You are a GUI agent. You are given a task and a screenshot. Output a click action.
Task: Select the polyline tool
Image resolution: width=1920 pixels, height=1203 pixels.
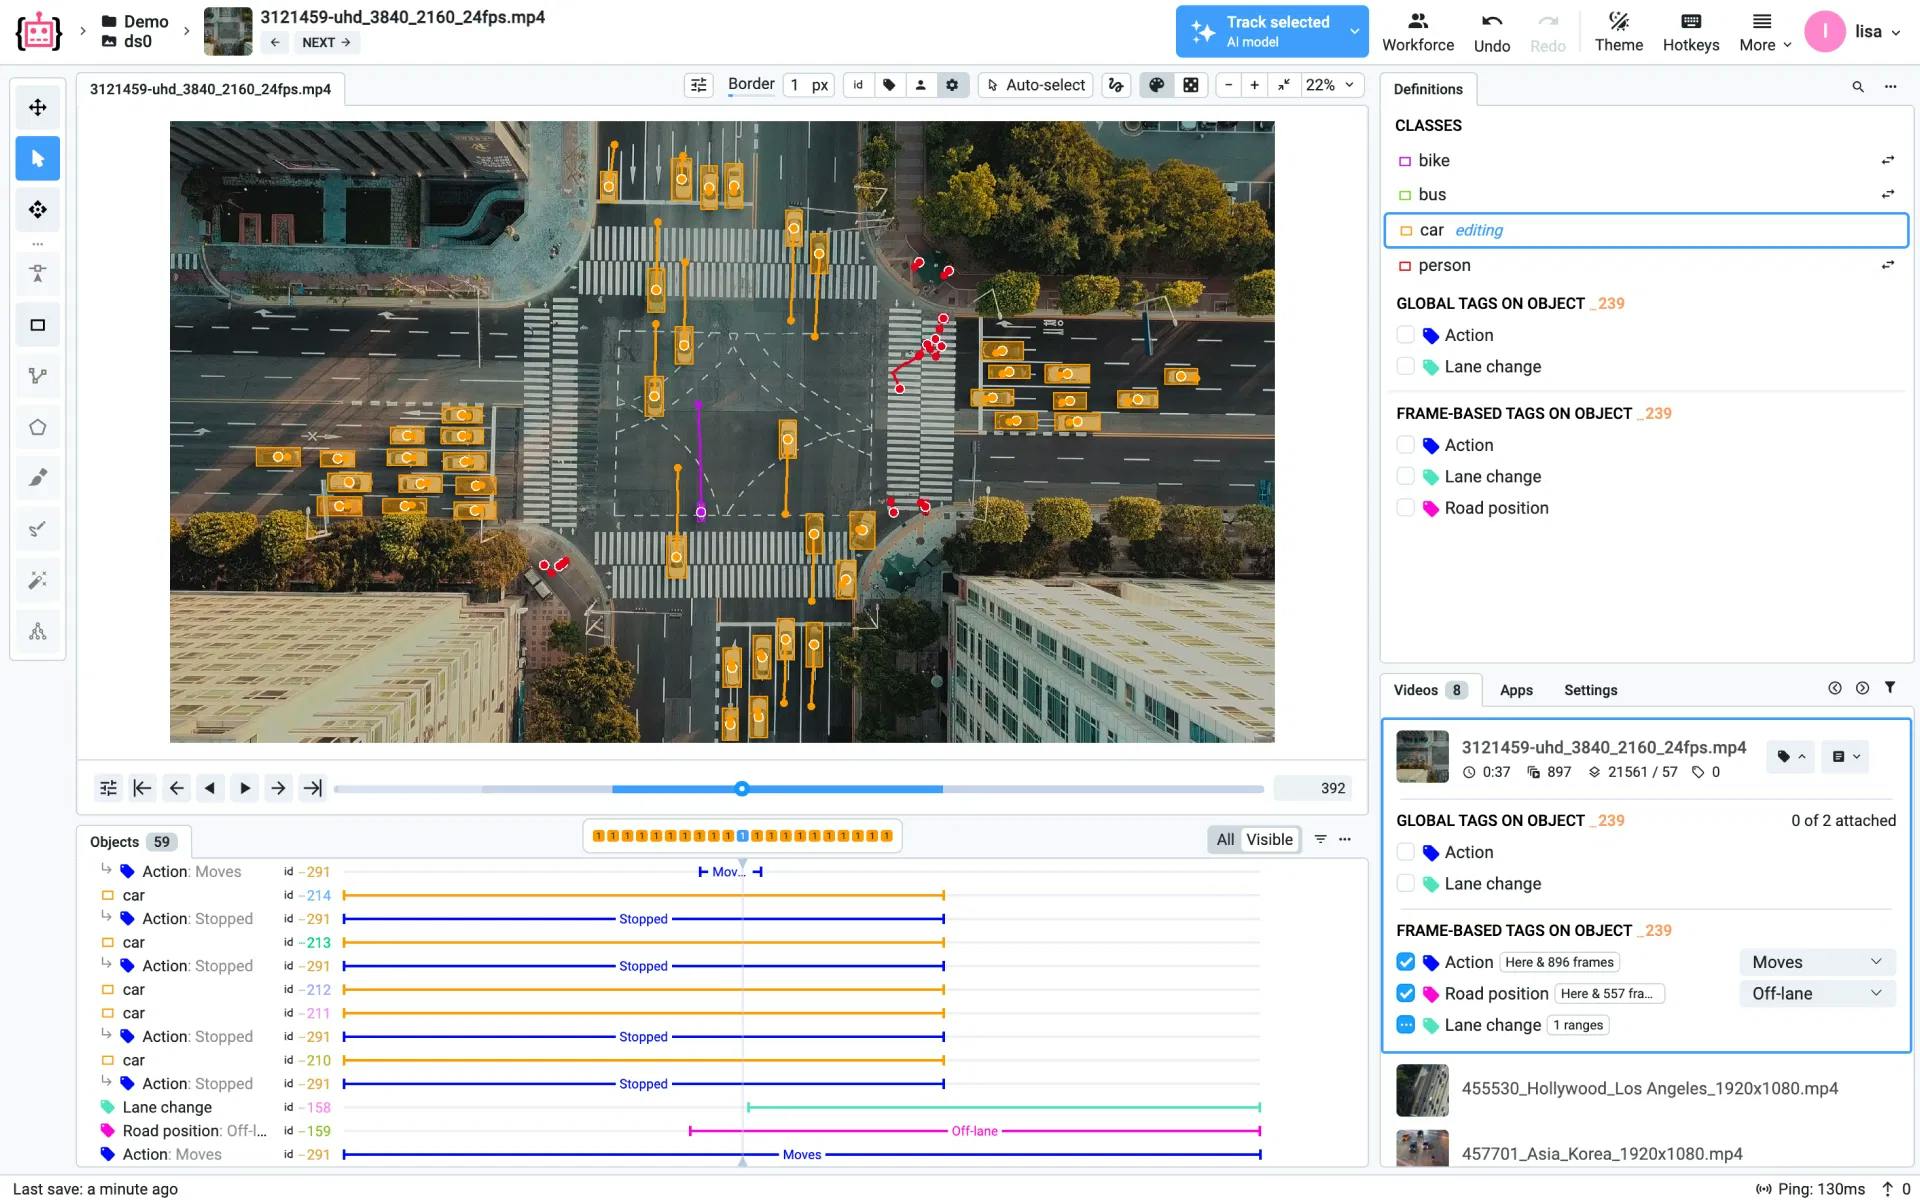click(x=38, y=376)
